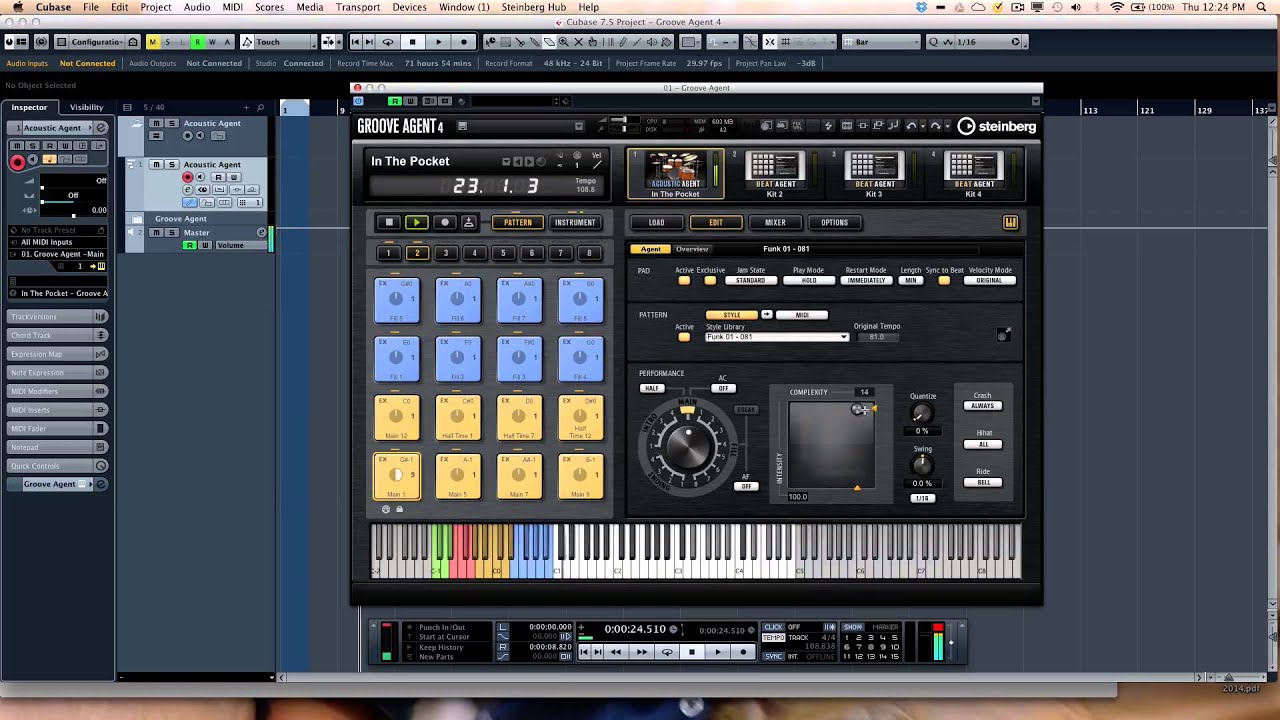The image size is (1280, 720).
Task: Click the Steinberg logo
Action: click(996, 126)
